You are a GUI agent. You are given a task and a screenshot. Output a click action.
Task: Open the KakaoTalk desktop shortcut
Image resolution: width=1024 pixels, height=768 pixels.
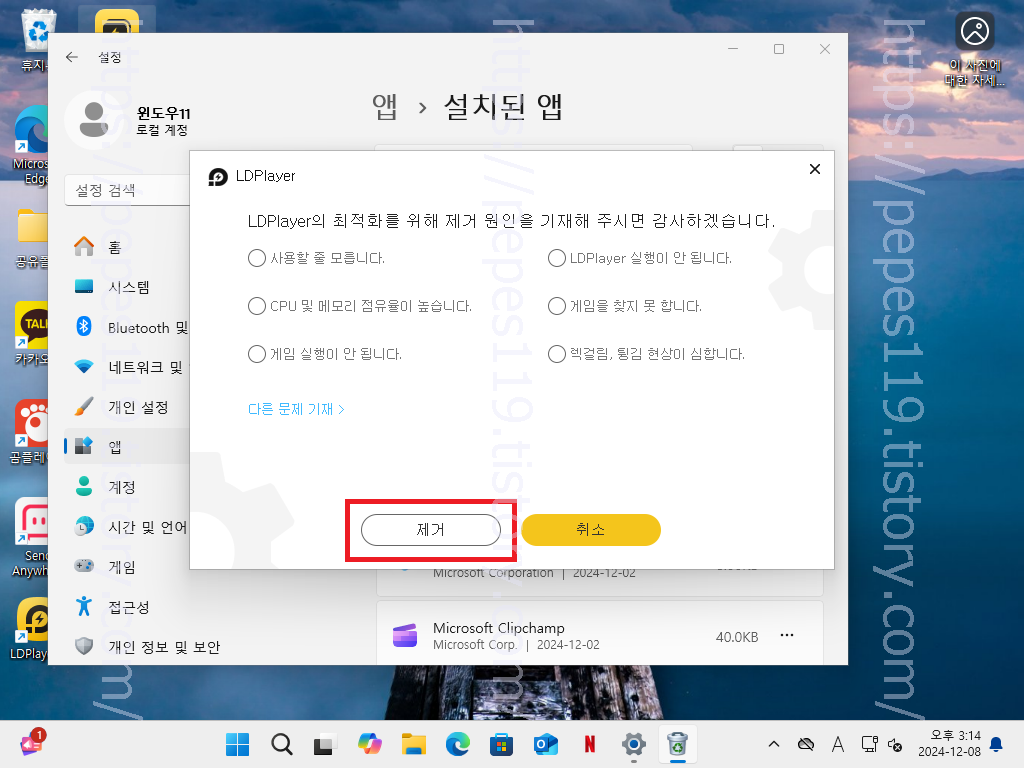coord(31,333)
